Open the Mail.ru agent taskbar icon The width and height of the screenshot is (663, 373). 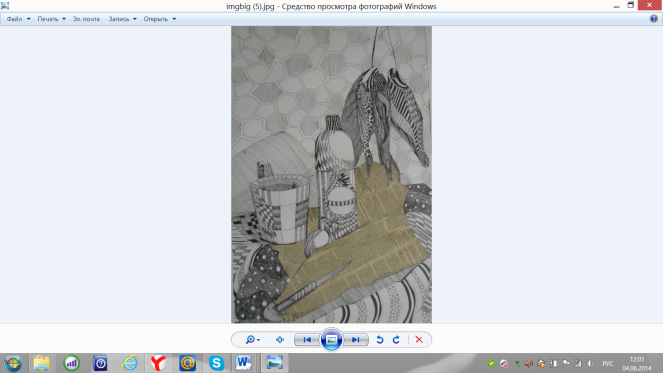coord(187,363)
